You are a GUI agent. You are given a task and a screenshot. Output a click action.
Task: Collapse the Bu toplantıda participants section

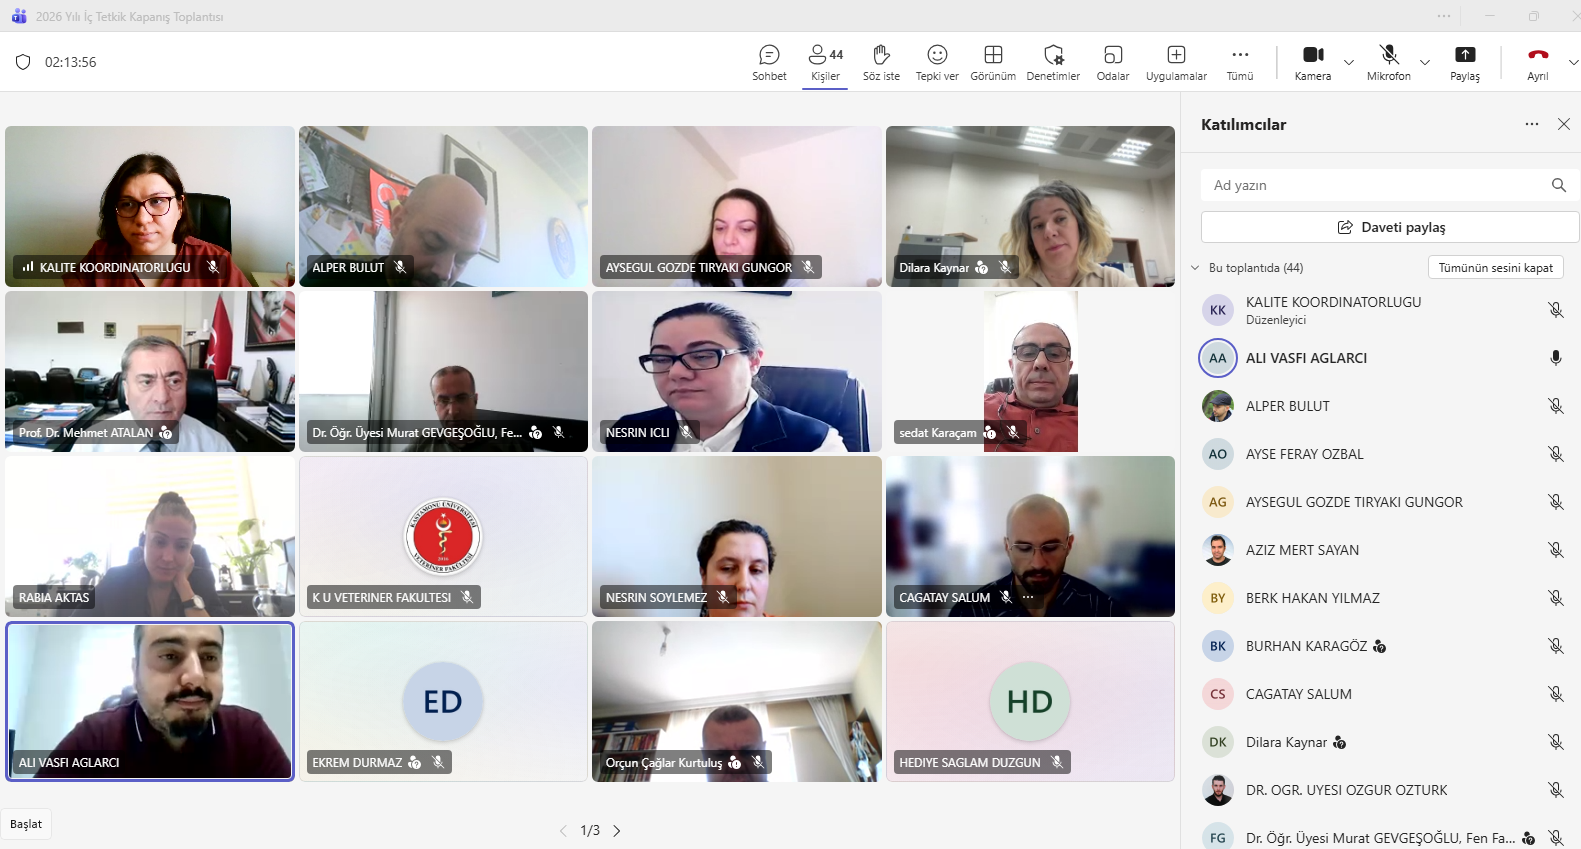(1195, 268)
